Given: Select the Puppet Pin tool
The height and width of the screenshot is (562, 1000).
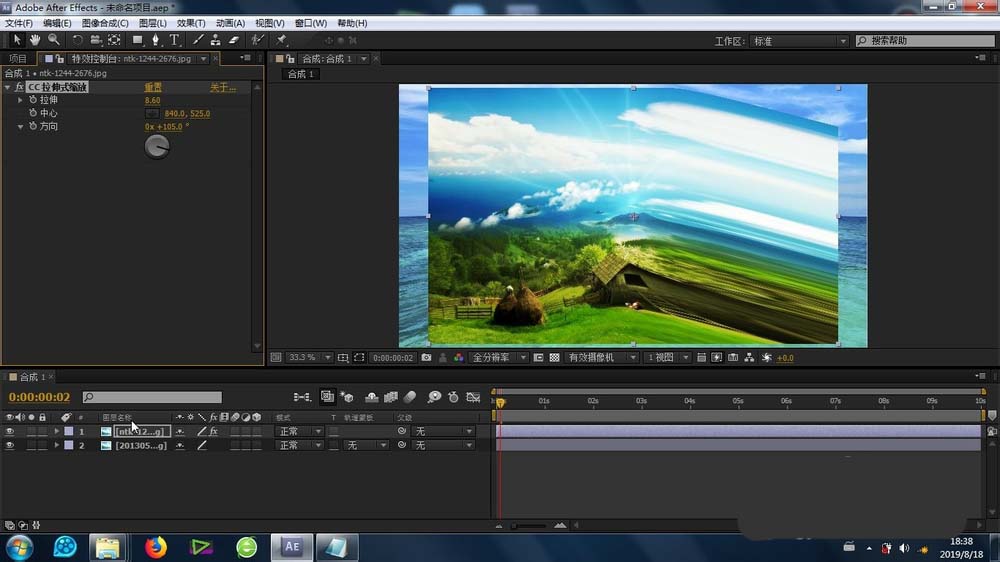Looking at the screenshot, I should (281, 40).
